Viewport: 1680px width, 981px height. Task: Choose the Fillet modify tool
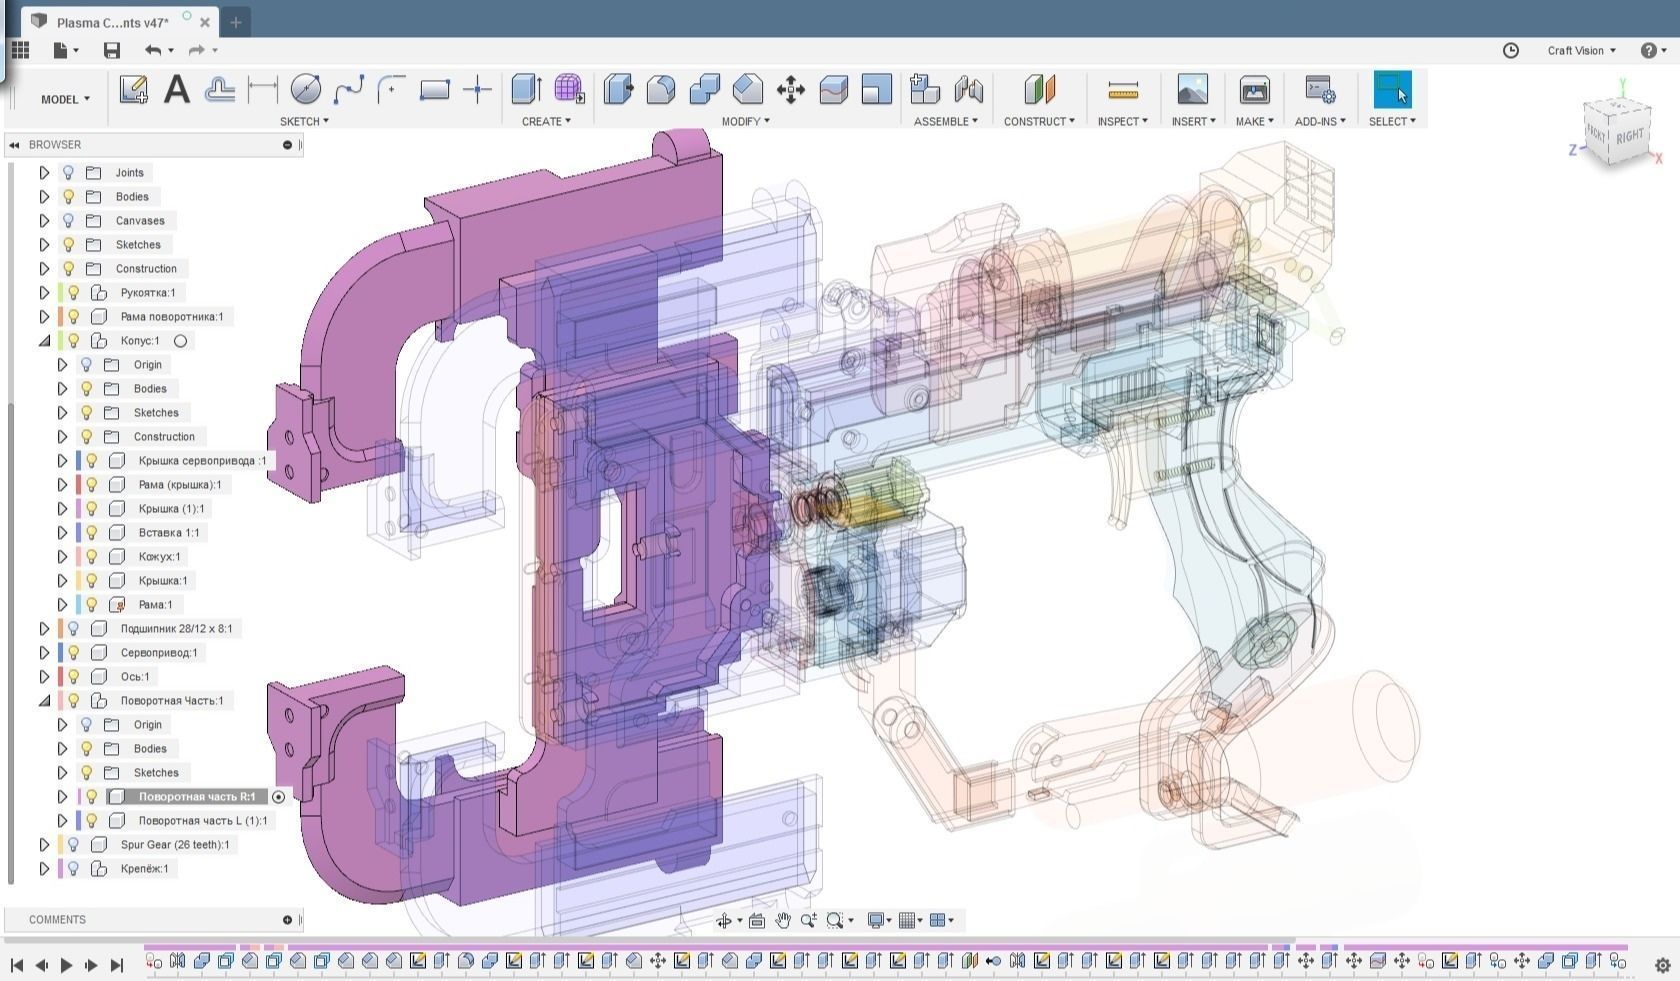click(661, 90)
